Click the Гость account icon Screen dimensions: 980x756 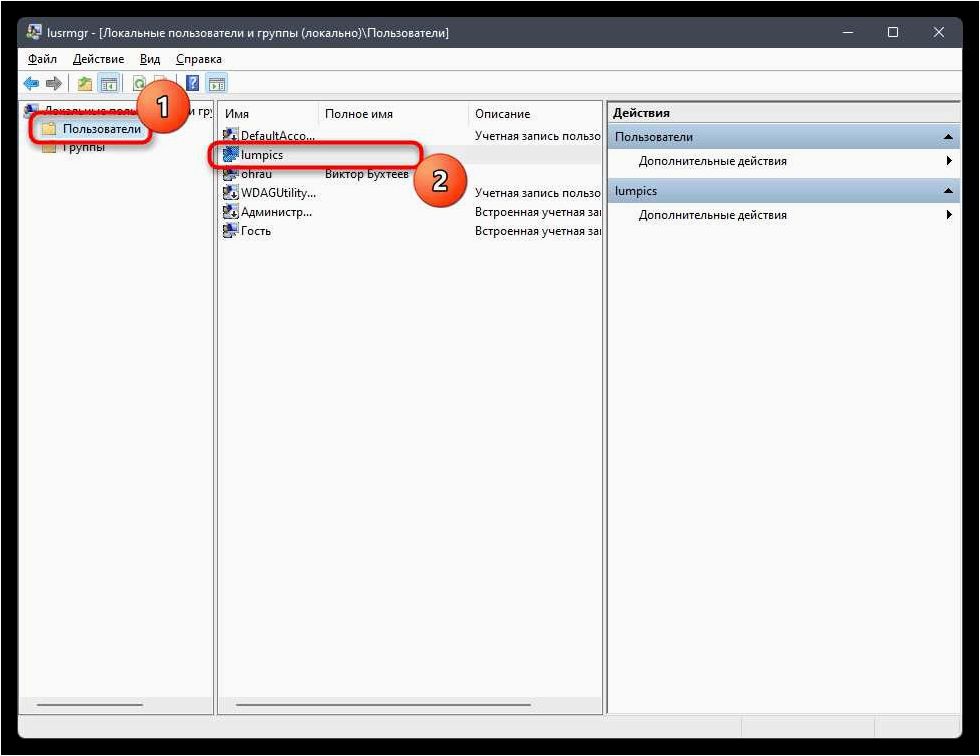[231, 231]
